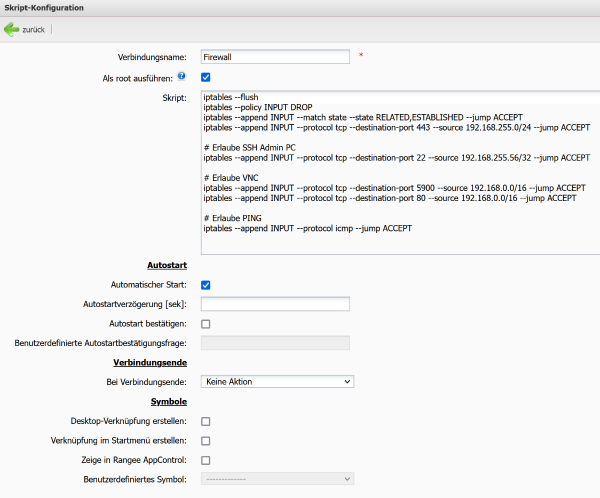This screenshot has width=600, height=498.
Task: Open the Benutzerdefiniertes Symbol dropdown
Action: coord(277,479)
